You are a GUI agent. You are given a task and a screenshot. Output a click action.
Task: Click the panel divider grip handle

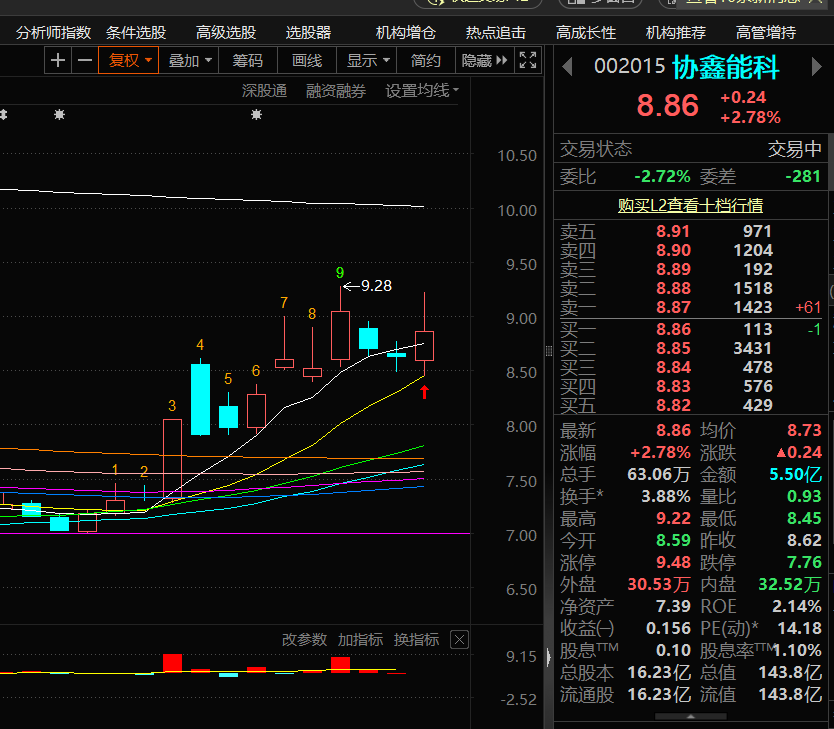click(x=548, y=350)
